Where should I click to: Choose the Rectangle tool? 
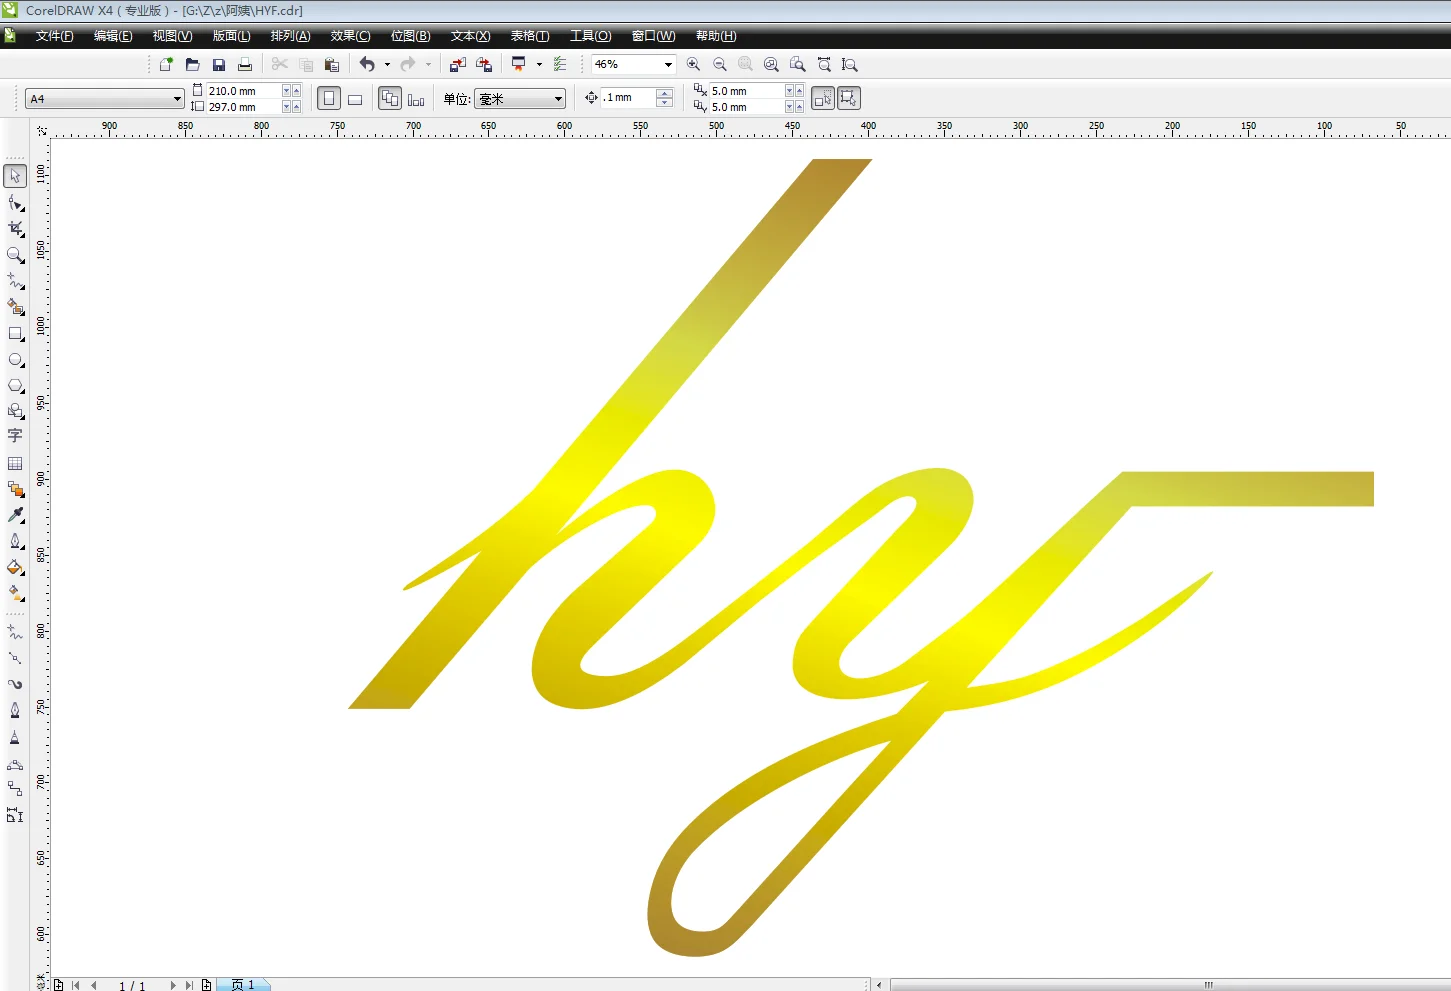click(x=15, y=334)
